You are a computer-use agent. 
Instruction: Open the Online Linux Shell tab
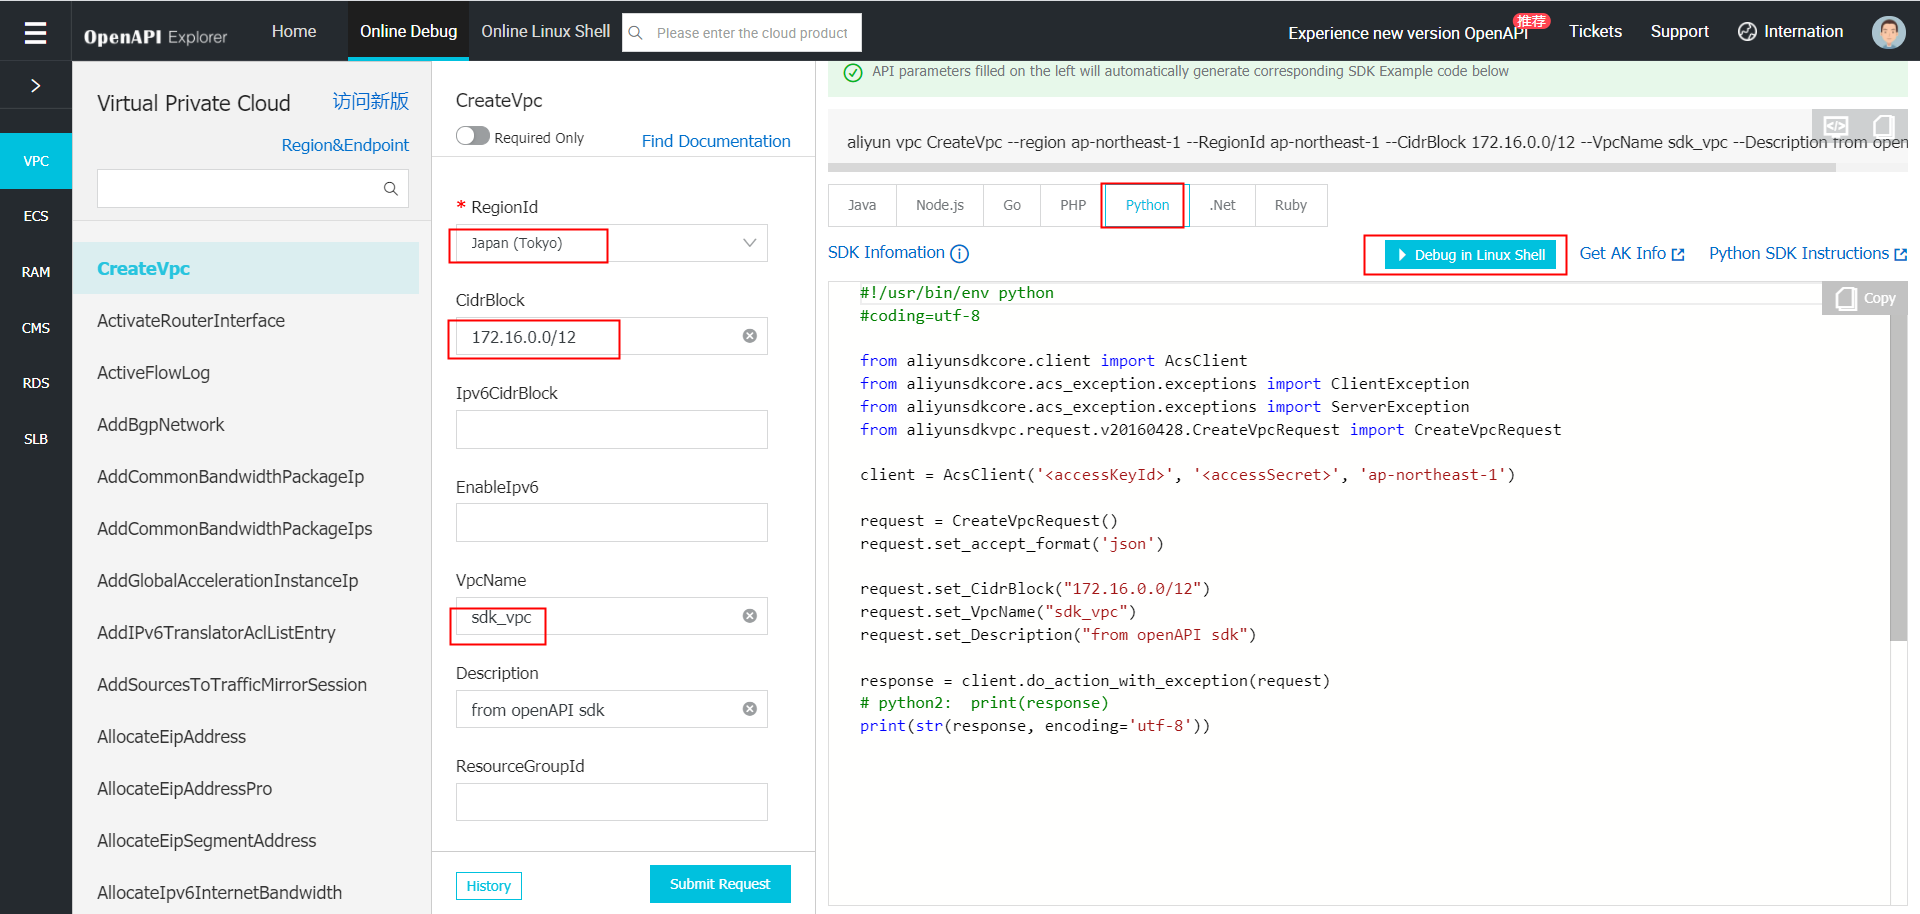point(545,31)
